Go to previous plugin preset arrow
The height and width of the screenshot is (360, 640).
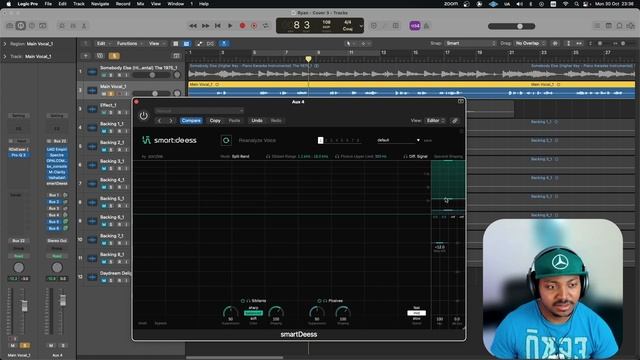pyautogui.click(x=160, y=121)
